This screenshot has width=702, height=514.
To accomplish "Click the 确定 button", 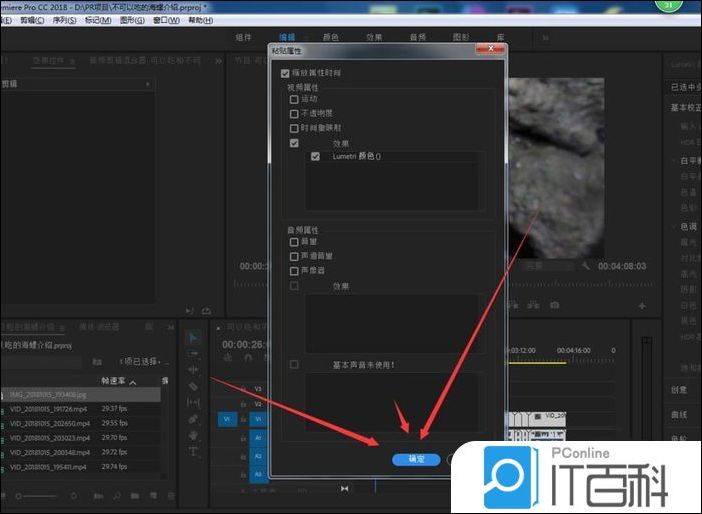I will coord(416,458).
